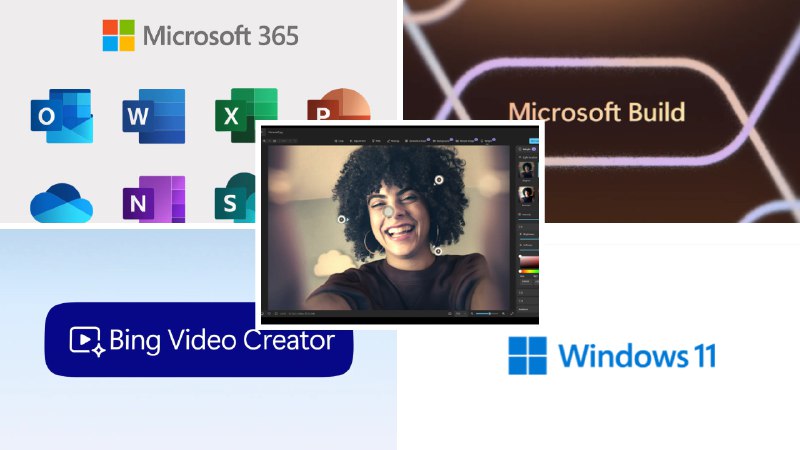Click the "Microsoft Build" text
Screen dimensions: 800x450
tap(596, 112)
